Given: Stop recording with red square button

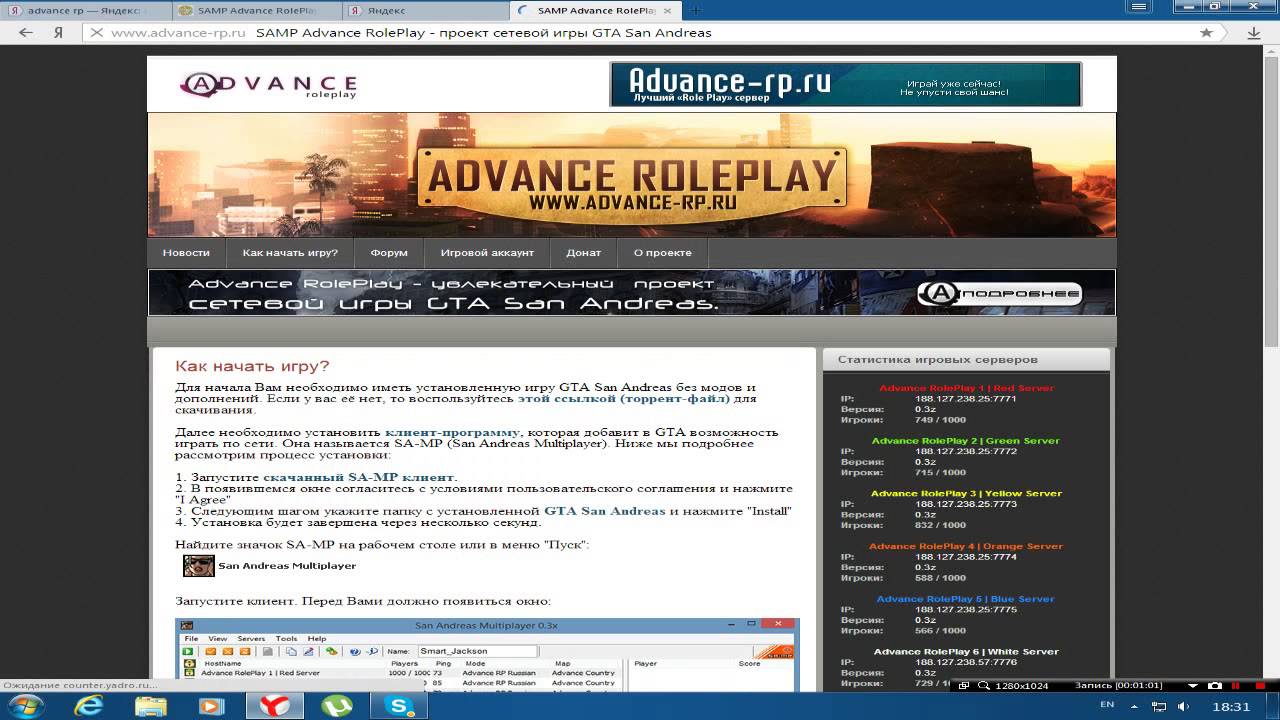Looking at the screenshot, I should tap(1258, 686).
